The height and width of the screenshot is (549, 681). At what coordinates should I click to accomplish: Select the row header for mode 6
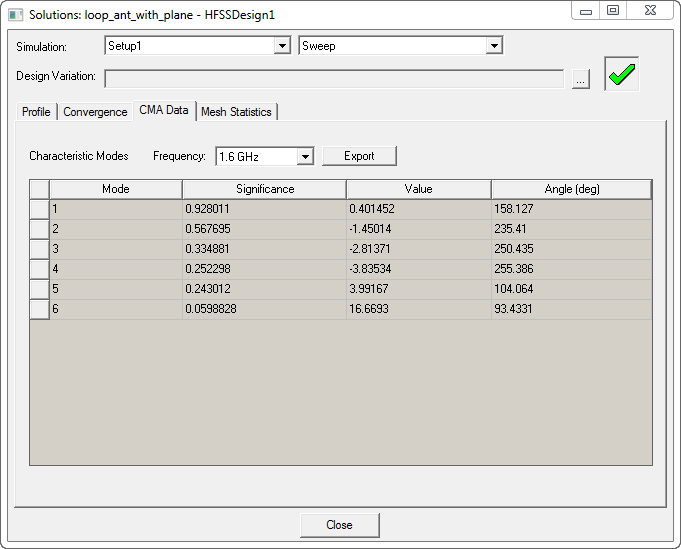(x=39, y=309)
